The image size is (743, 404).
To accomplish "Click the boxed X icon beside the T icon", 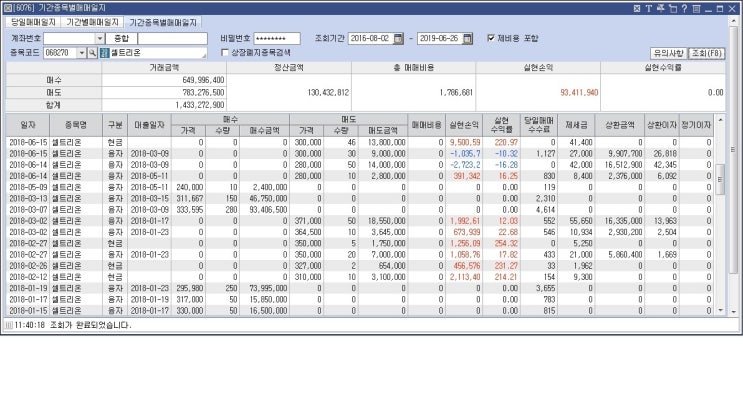I will pyautogui.click(x=637, y=9).
